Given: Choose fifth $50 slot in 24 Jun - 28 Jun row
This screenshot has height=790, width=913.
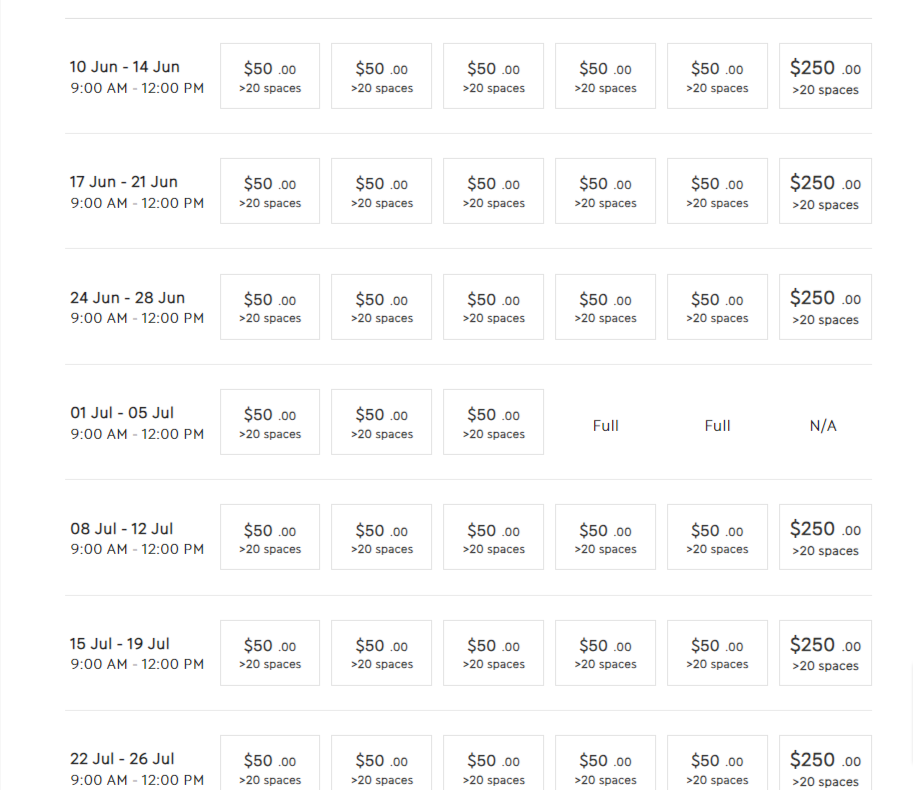Looking at the screenshot, I should [717, 307].
